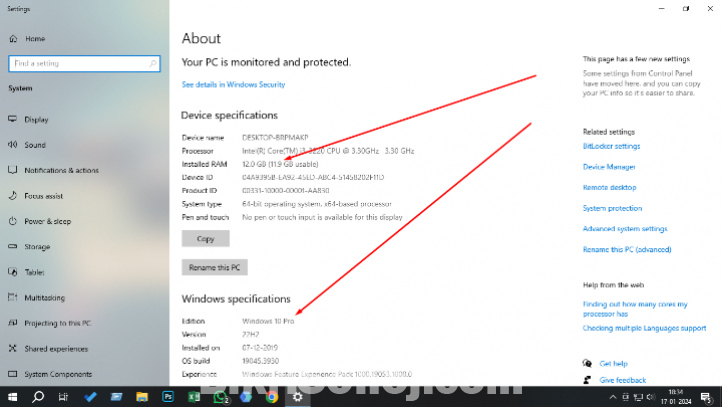Viewport: 722px width, 407px height.
Task: Launch Photoshop from the taskbar
Action: click(168, 397)
